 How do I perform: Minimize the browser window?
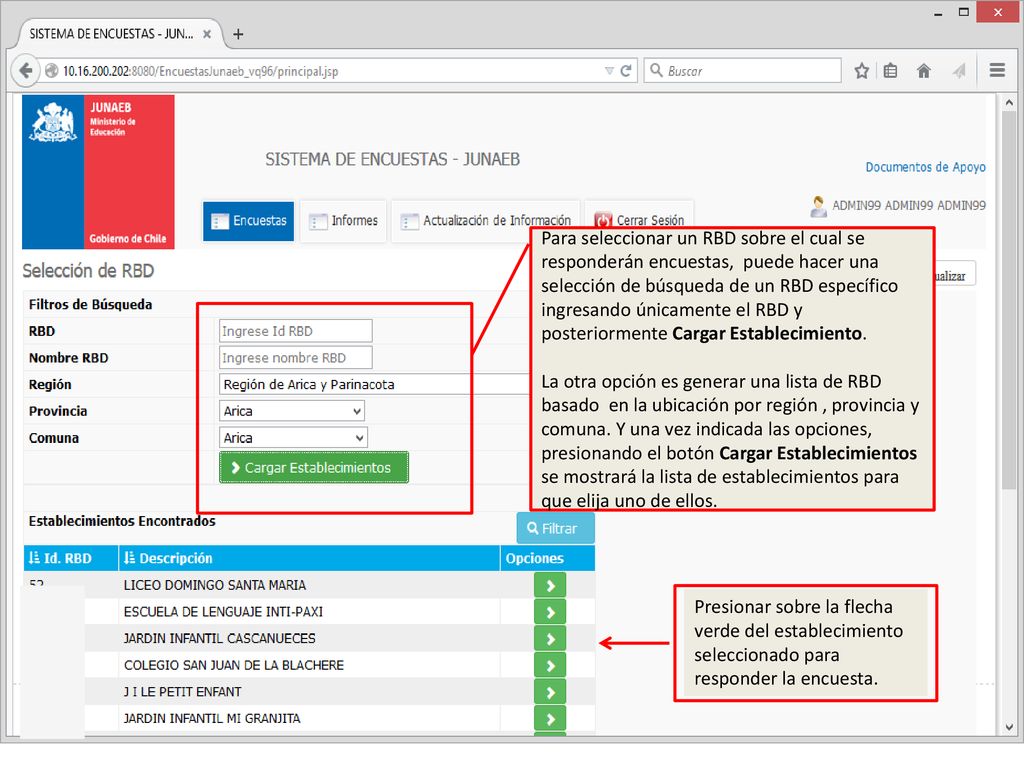tap(938, 13)
